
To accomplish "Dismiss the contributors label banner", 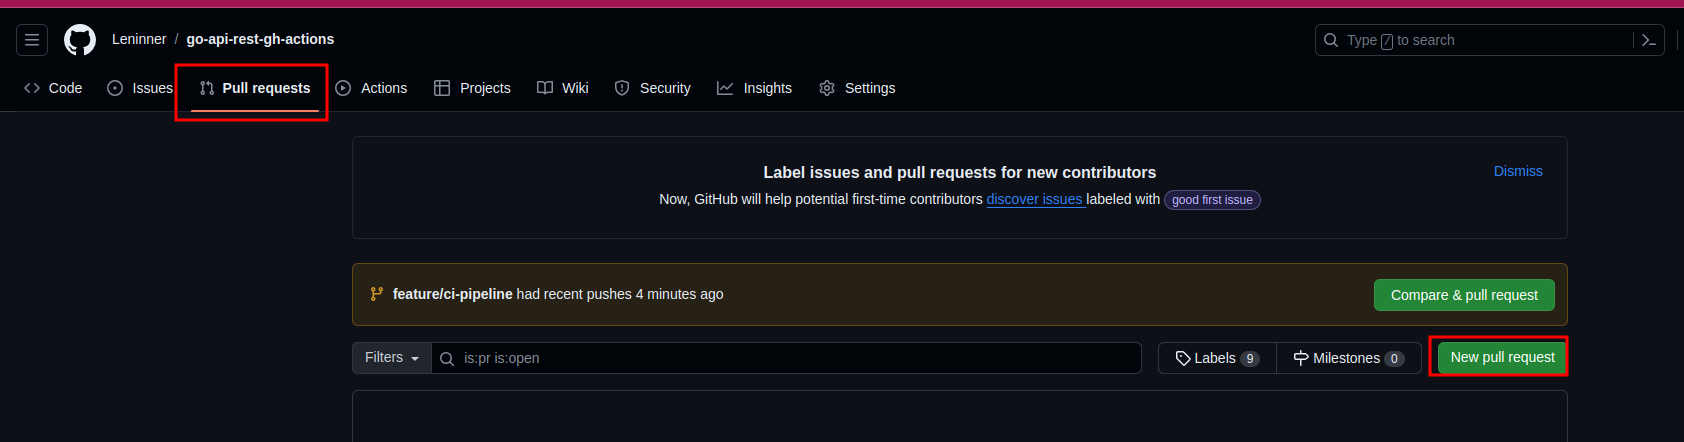I will tap(1518, 171).
